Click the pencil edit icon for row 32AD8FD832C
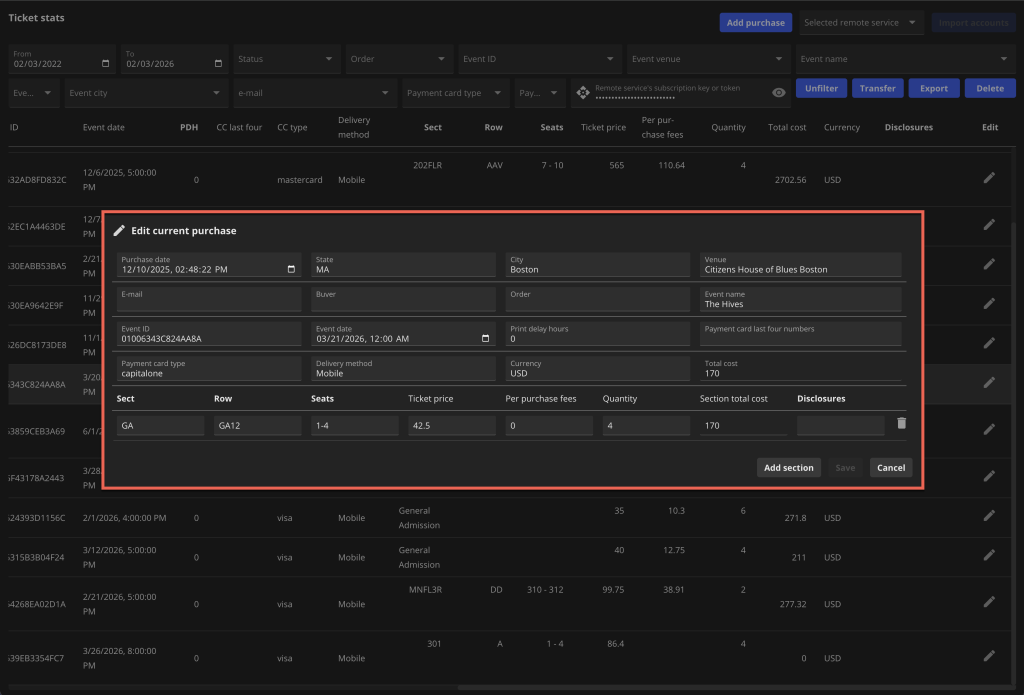This screenshot has height=695, width=1024. (989, 177)
